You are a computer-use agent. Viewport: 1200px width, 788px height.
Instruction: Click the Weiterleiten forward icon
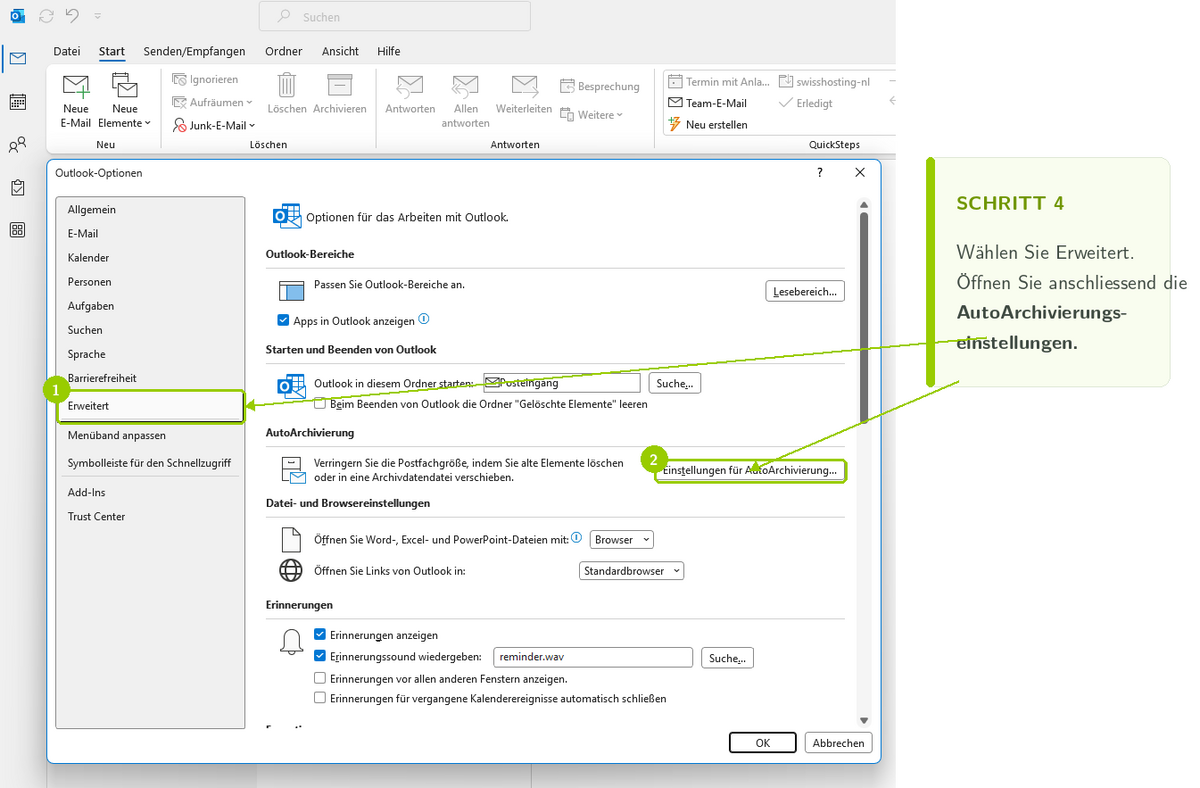(524, 85)
